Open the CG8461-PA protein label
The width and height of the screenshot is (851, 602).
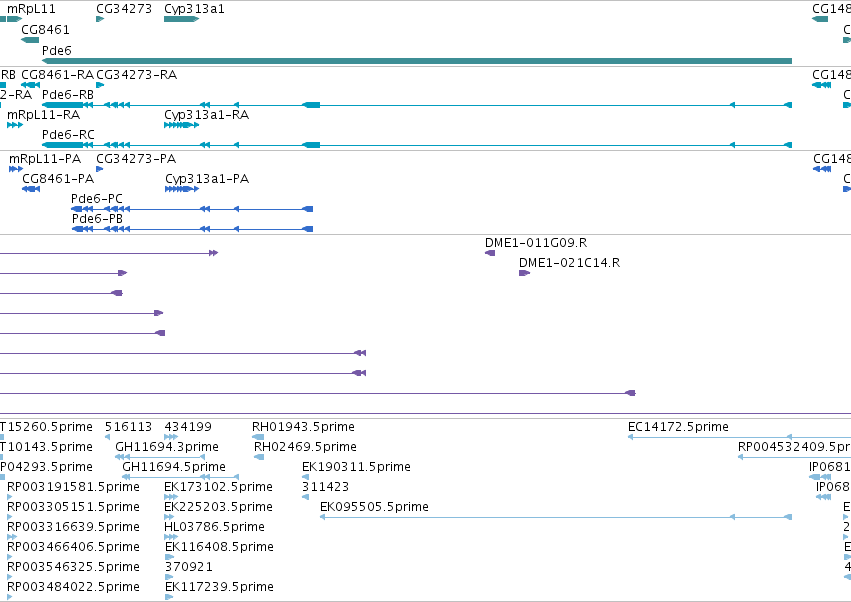(x=58, y=179)
